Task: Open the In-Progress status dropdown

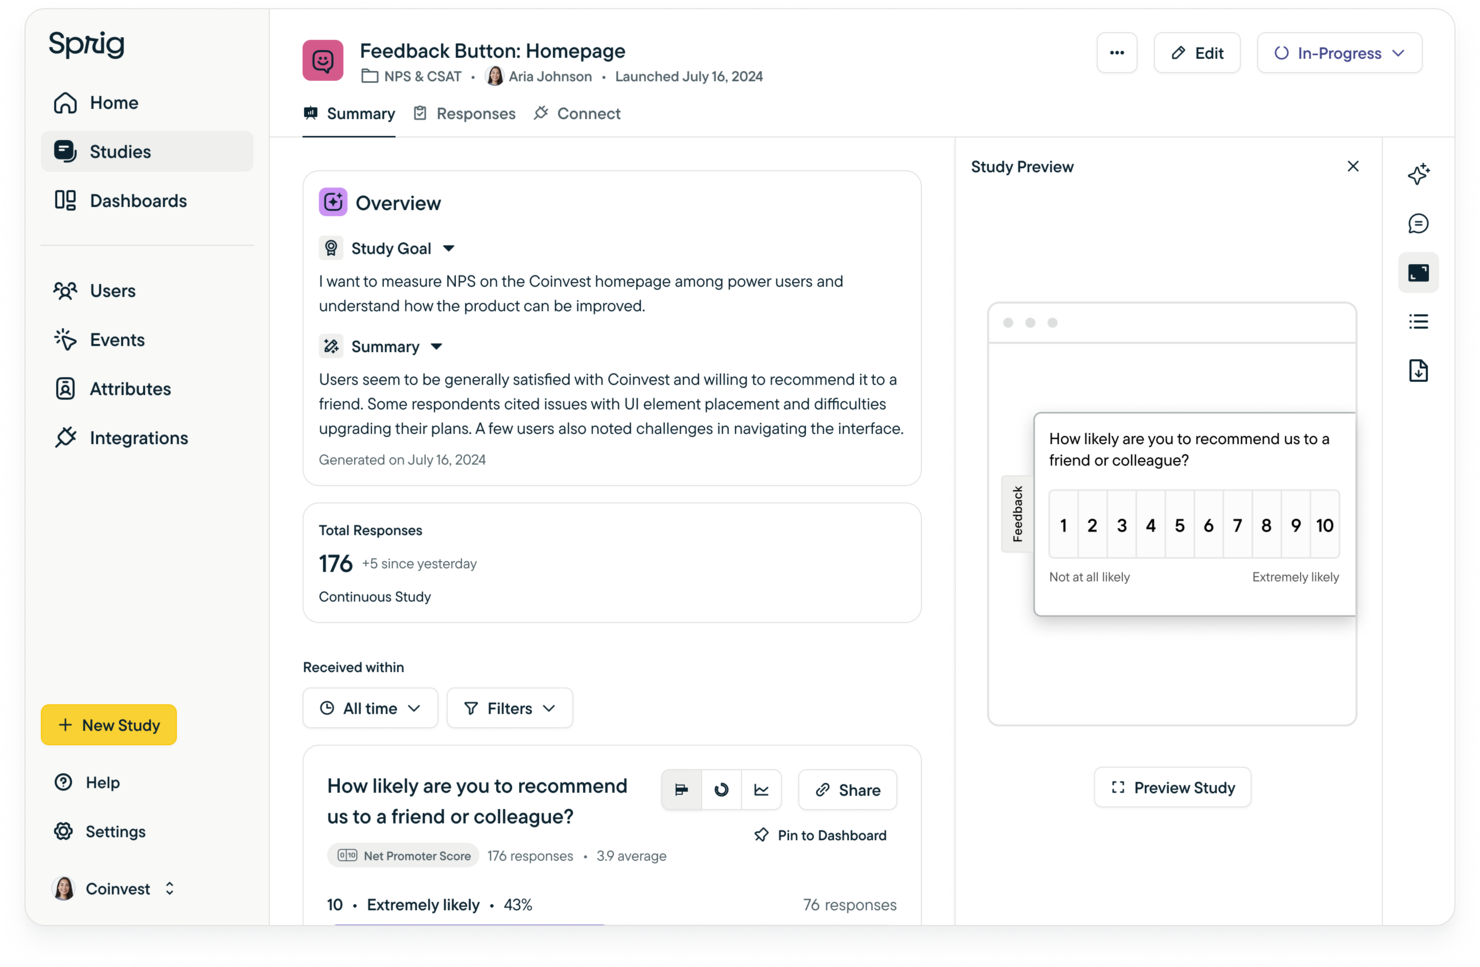Action: [x=1339, y=53]
